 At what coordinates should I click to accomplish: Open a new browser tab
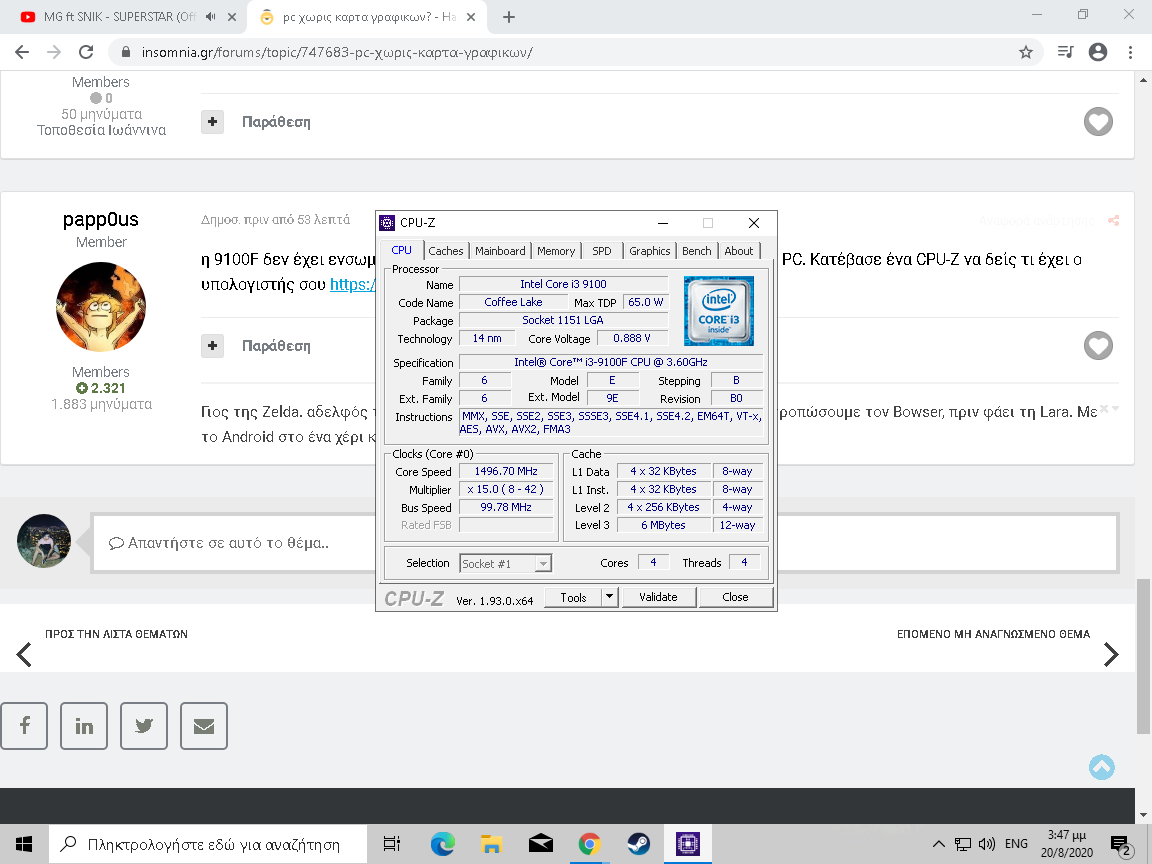(508, 17)
